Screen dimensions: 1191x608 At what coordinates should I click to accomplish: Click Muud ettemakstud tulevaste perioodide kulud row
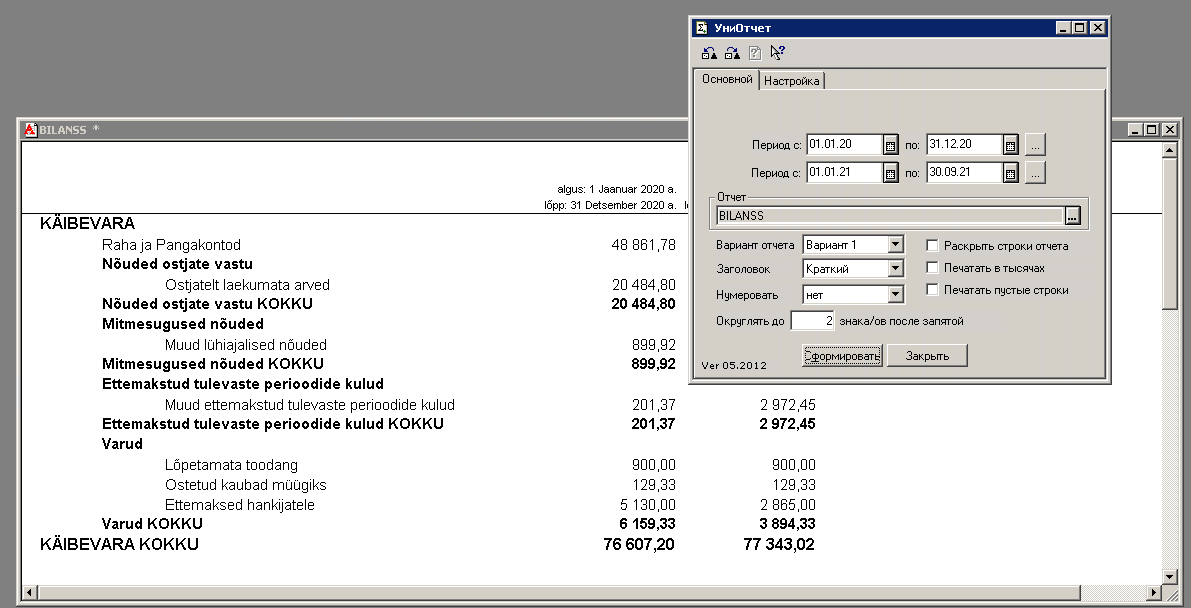pos(310,404)
